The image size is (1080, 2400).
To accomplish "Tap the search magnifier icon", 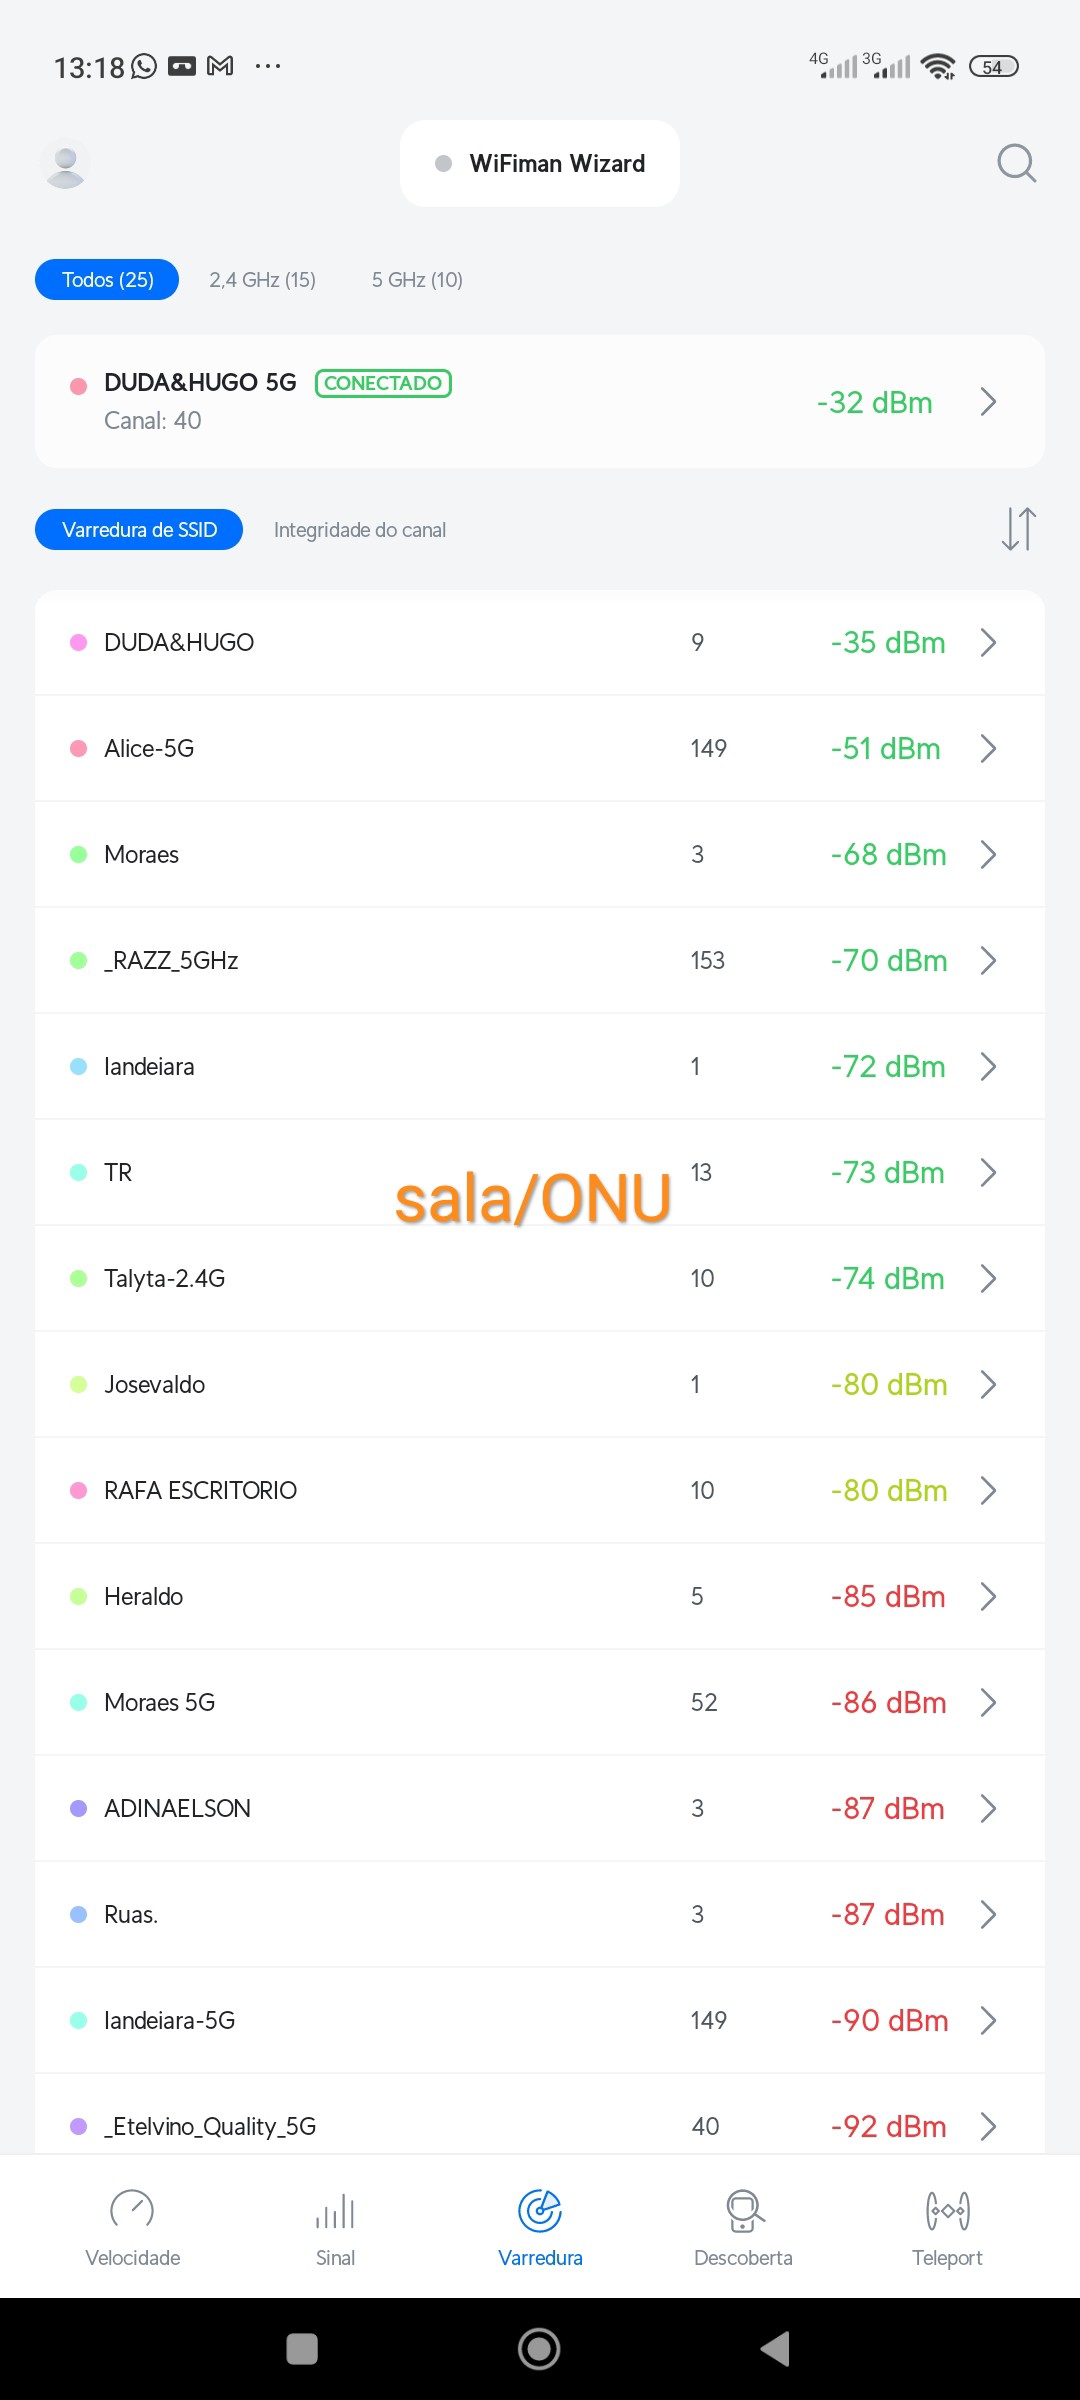I will pyautogui.click(x=1016, y=163).
